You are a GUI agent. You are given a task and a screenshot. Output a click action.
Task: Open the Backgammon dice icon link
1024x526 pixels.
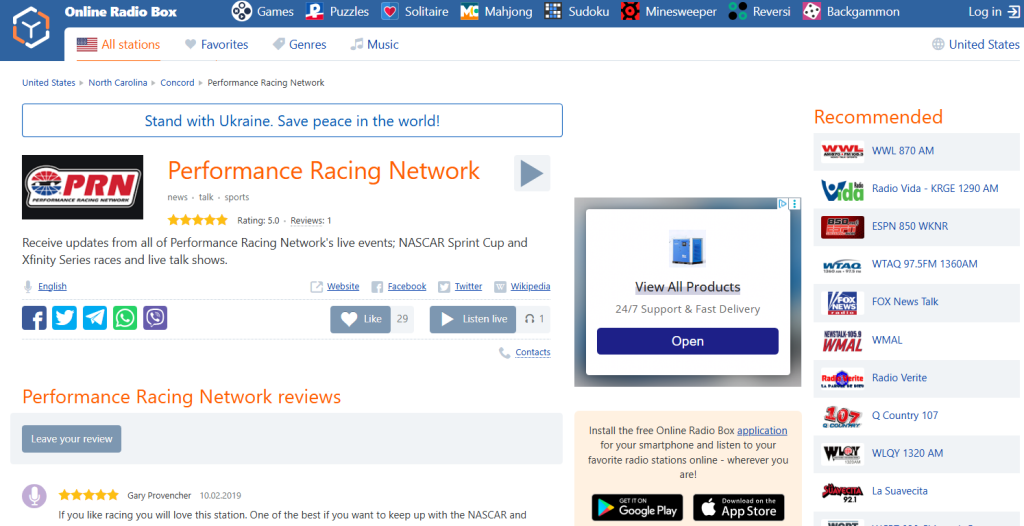[812, 11]
